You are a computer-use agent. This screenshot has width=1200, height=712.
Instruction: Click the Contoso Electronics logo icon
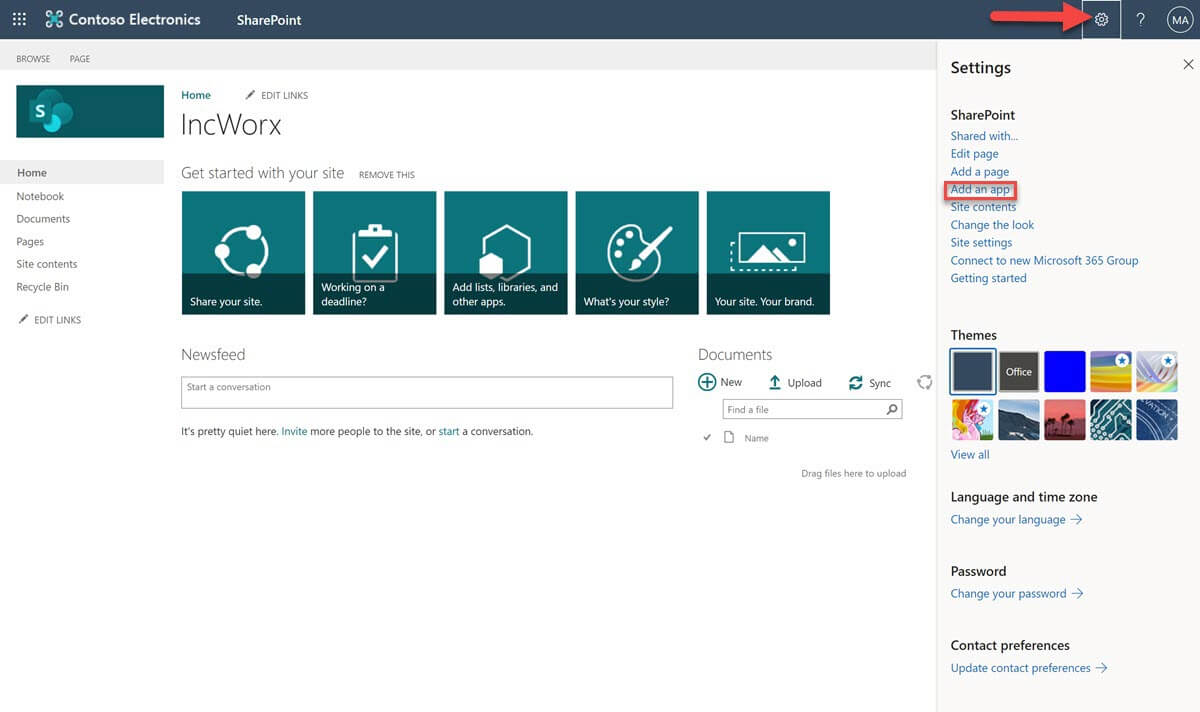[x=54, y=19]
